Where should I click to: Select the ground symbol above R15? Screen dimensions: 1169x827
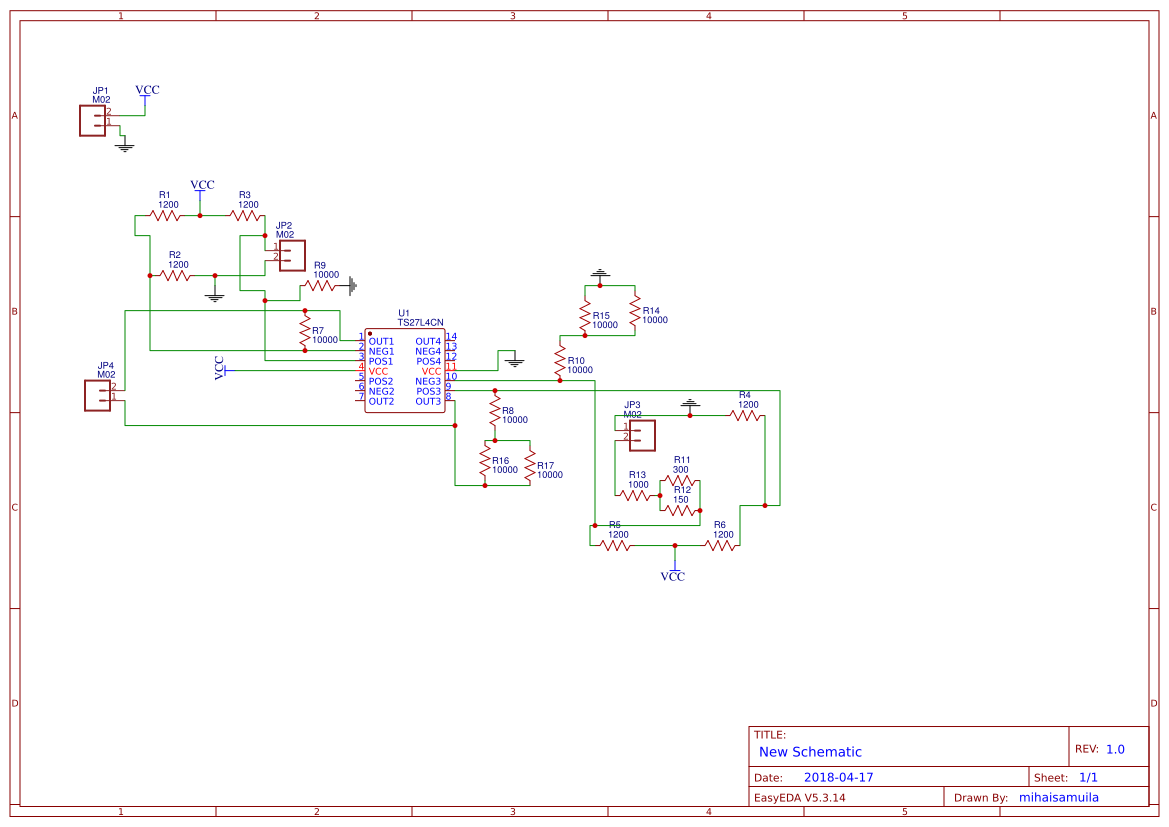tap(600, 272)
